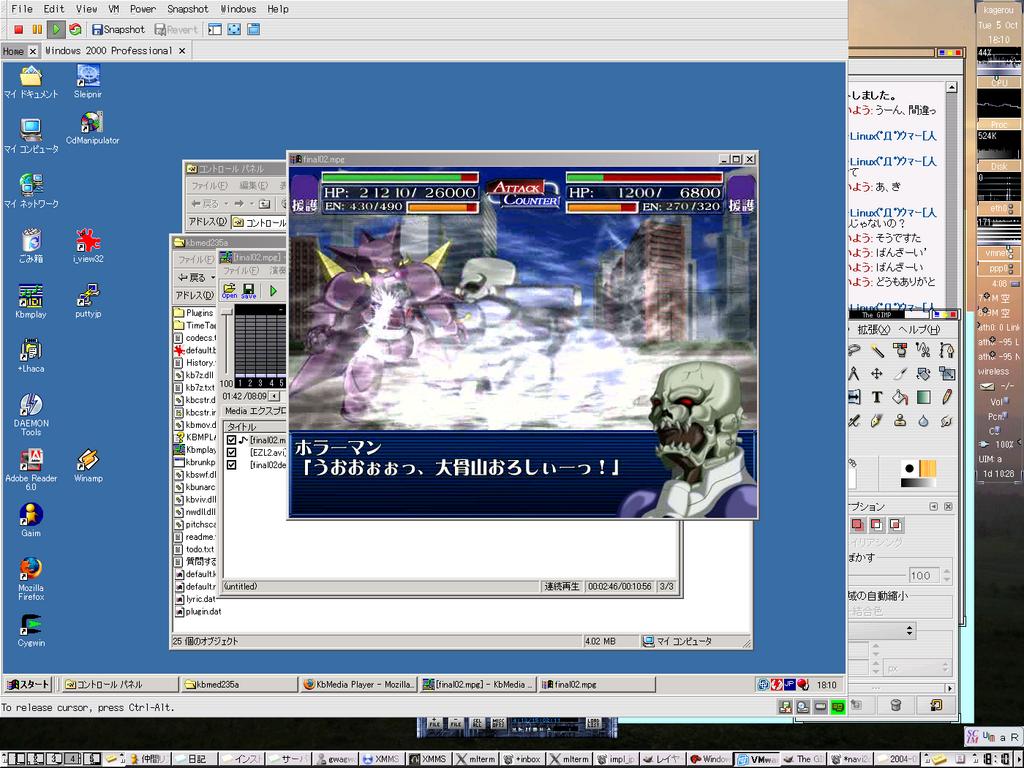
Task: Click the reset icon in GIMP tool options
Action: (x=936, y=705)
